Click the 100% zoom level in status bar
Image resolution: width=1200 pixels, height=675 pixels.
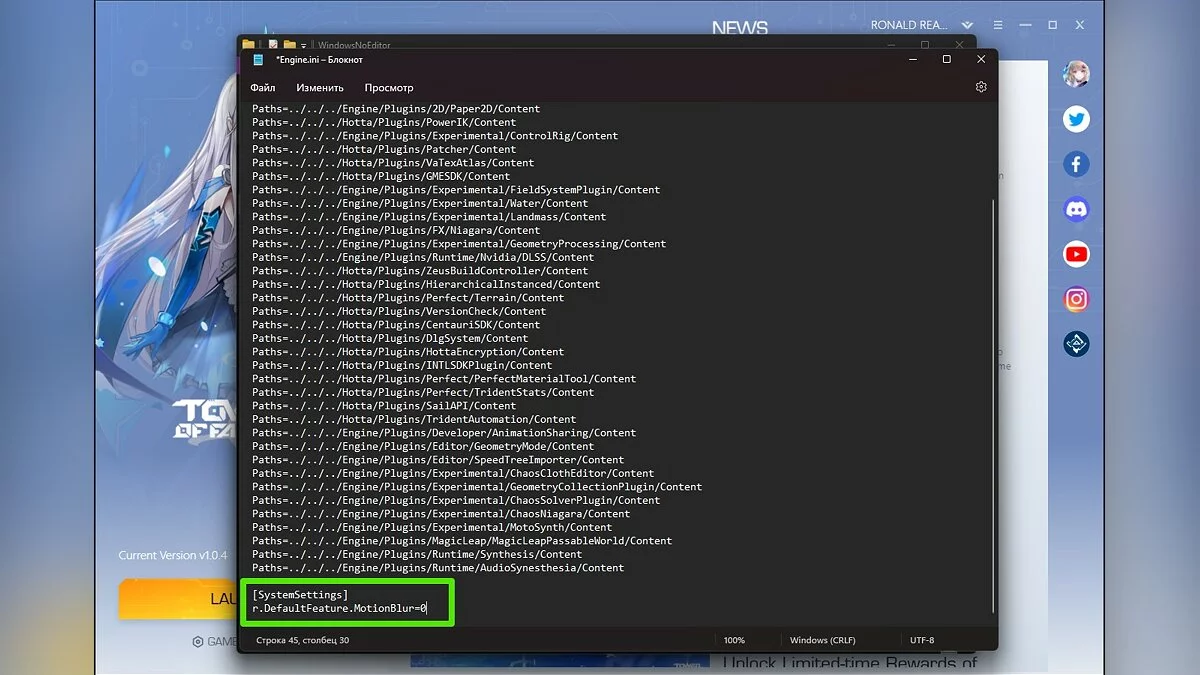(x=734, y=640)
